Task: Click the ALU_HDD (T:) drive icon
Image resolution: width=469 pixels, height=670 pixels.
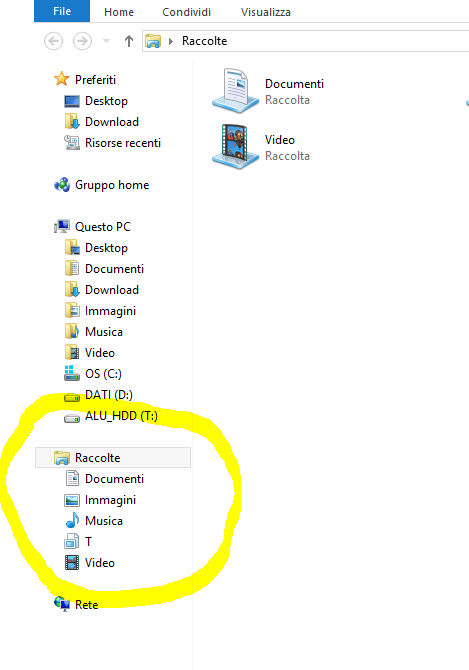Action: [72, 418]
